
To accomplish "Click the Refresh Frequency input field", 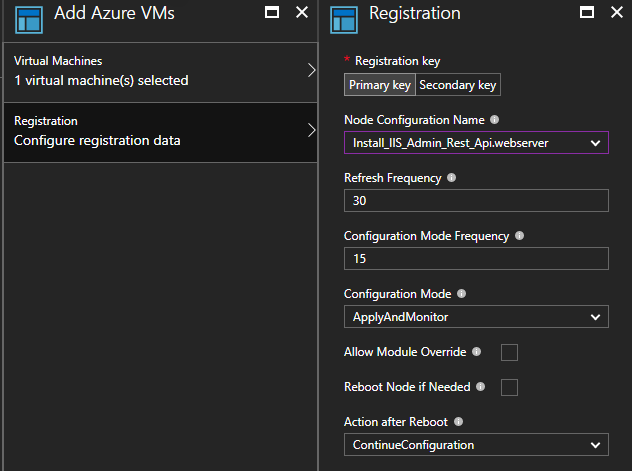I will (x=476, y=201).
